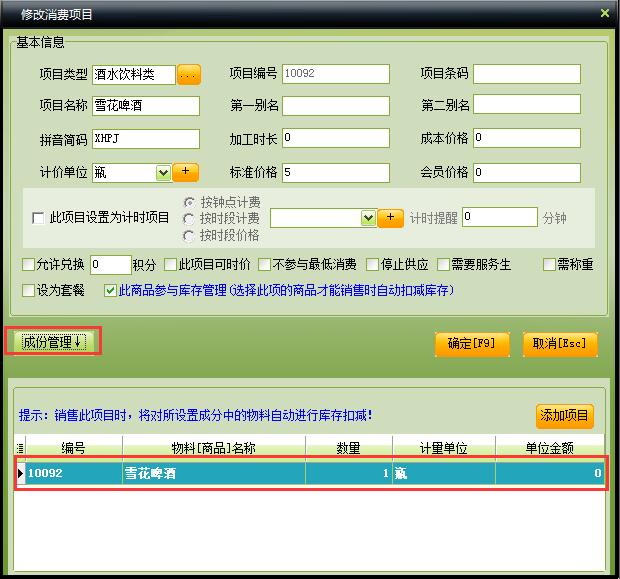Uncheck 此商品参与库存管理 checkbox

pyautogui.click(x=110, y=290)
